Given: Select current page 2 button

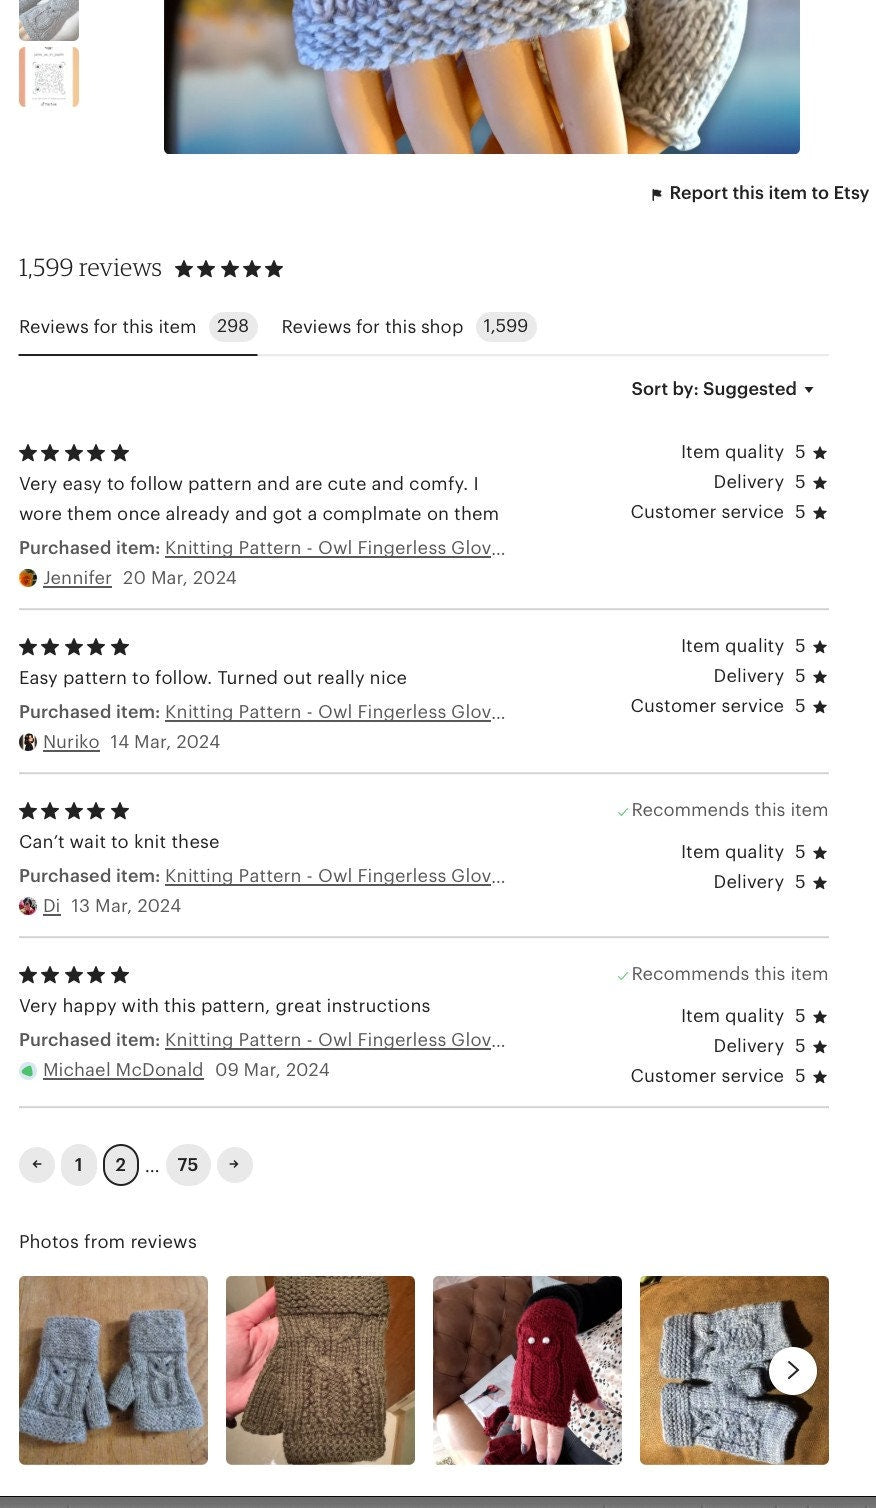Looking at the screenshot, I should (x=121, y=1164).
